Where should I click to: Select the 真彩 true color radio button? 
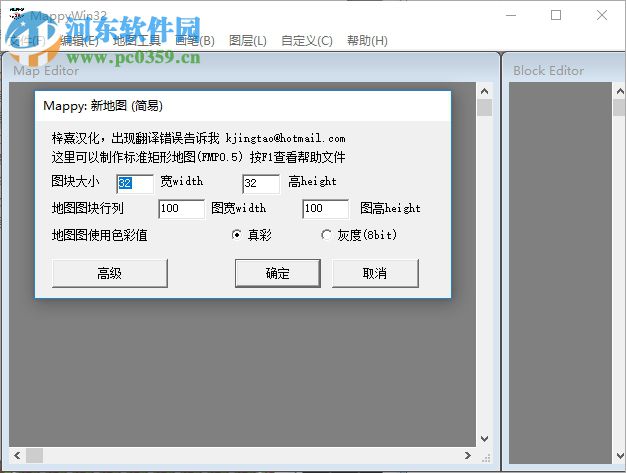pos(236,235)
